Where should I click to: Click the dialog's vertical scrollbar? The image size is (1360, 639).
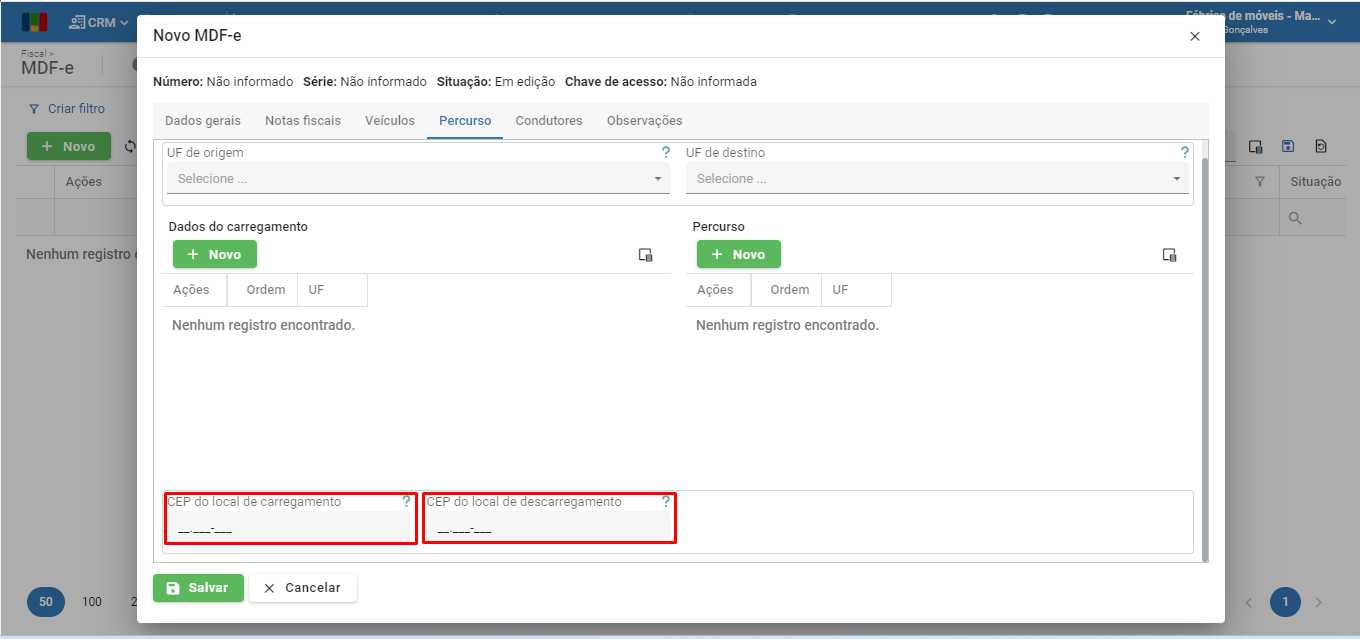[1204, 359]
